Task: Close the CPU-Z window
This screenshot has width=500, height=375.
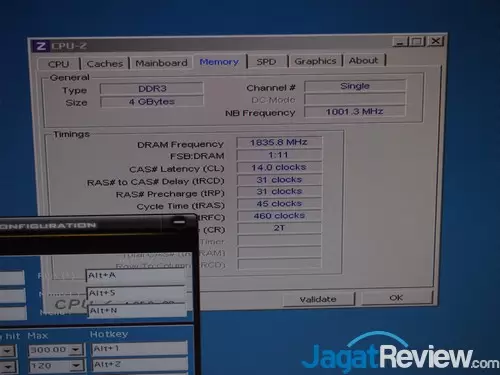Action: [436, 41]
